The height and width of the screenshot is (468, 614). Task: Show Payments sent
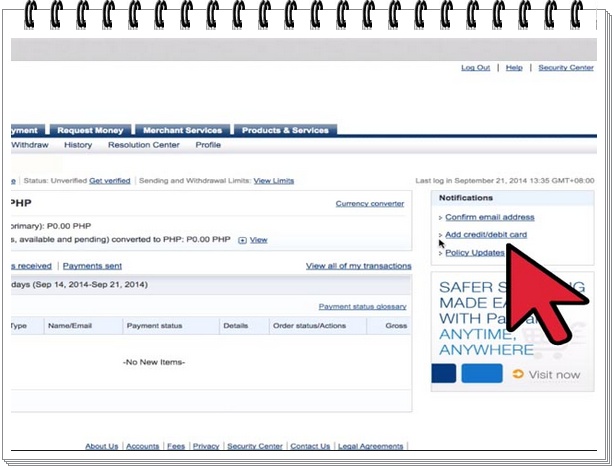click(92, 266)
